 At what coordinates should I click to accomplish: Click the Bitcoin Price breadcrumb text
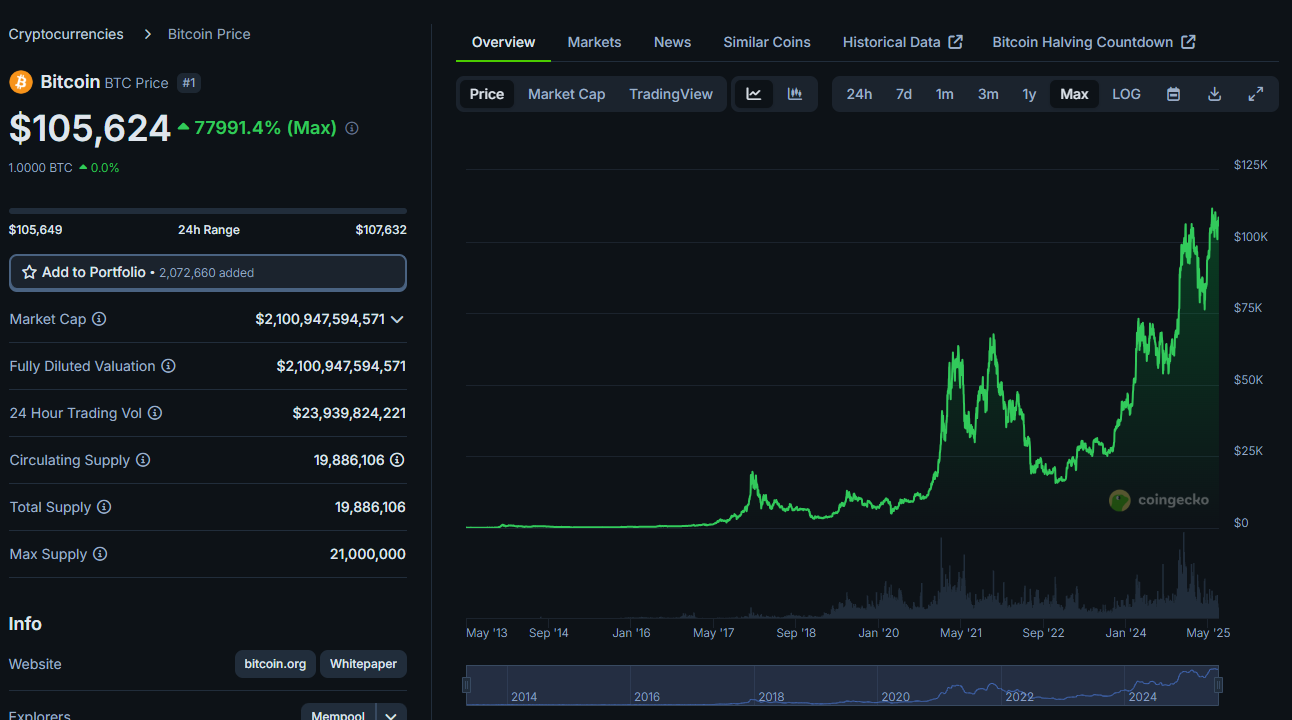click(209, 34)
